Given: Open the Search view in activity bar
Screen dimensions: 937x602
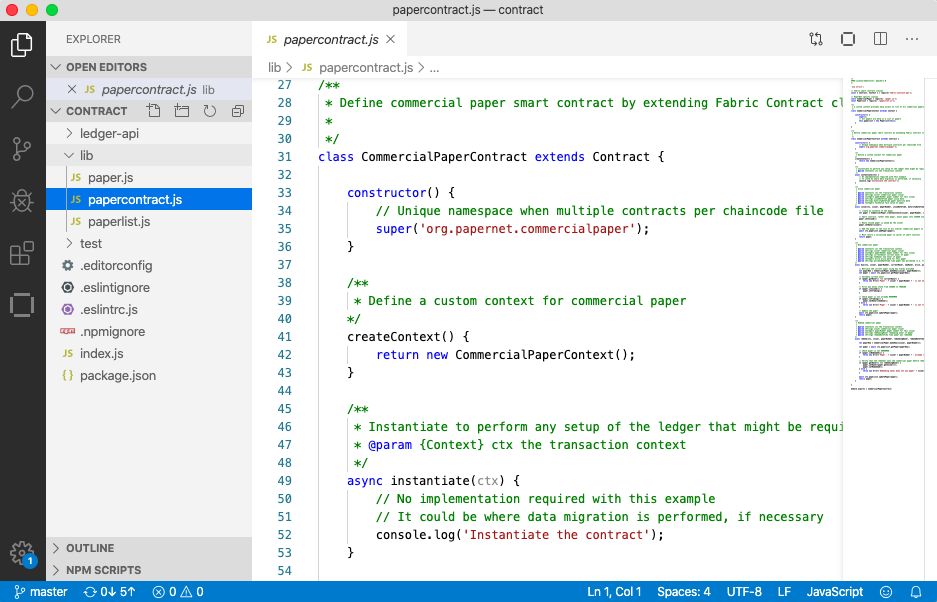Looking at the screenshot, I should point(22,97).
